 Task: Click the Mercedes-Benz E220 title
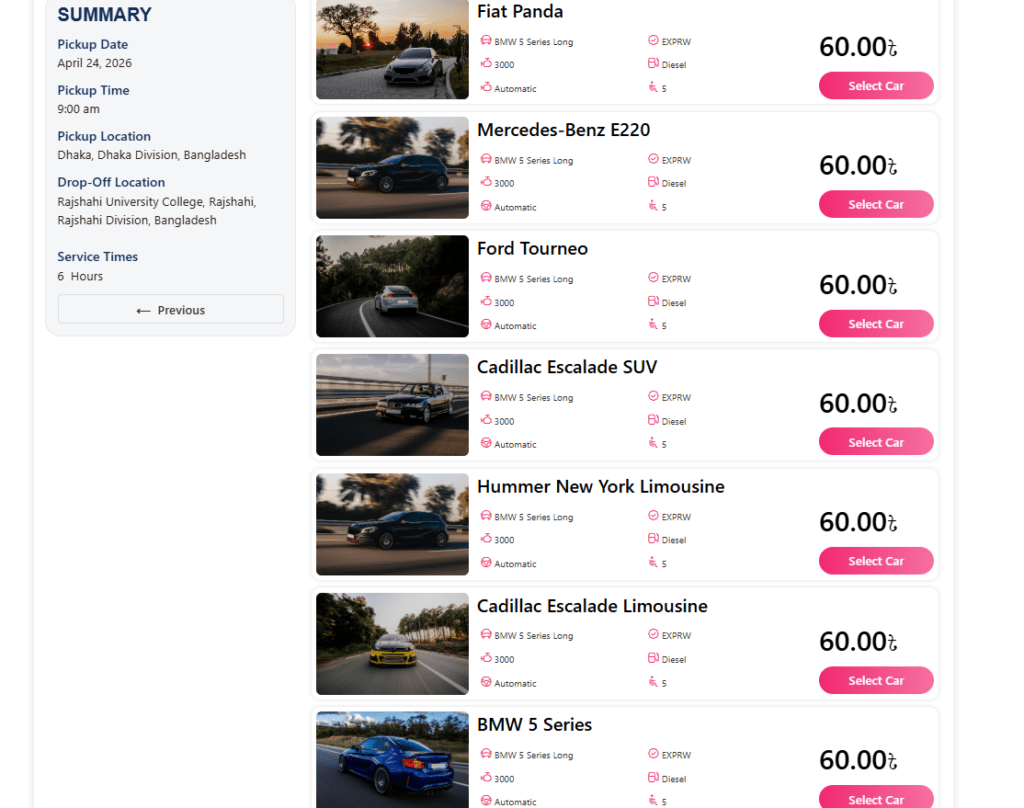pyautogui.click(x=564, y=130)
